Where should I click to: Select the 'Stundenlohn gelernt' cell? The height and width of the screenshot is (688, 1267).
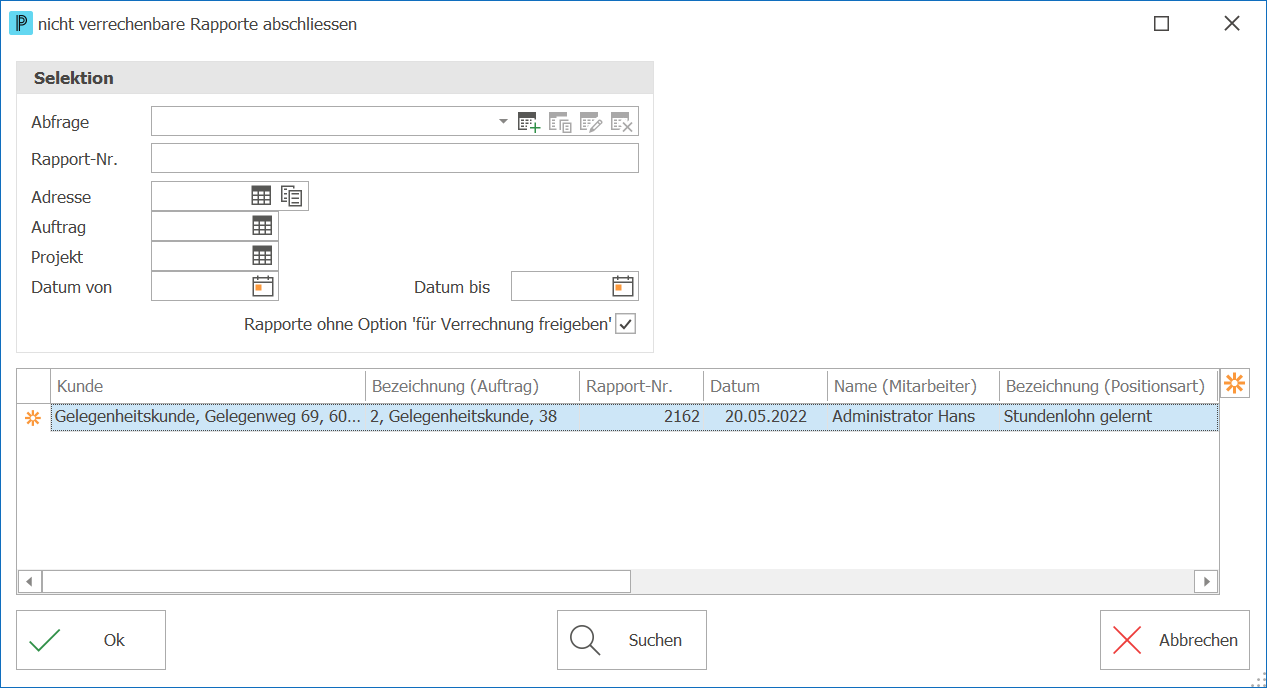pos(1108,416)
